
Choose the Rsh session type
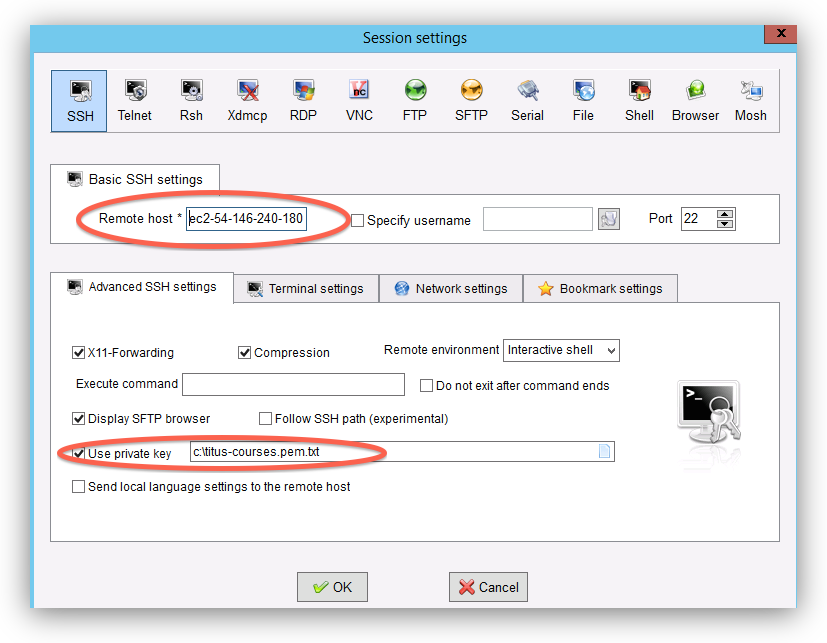pos(191,101)
